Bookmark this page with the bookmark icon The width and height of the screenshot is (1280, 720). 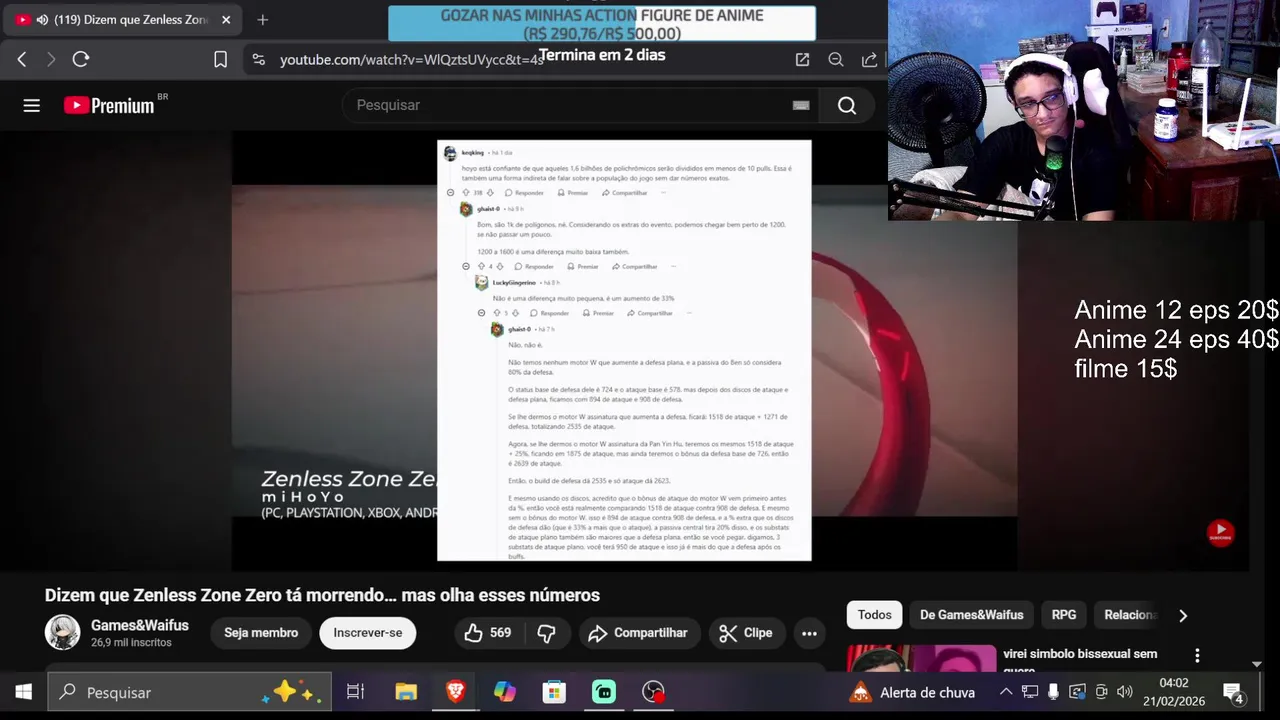coord(221,60)
